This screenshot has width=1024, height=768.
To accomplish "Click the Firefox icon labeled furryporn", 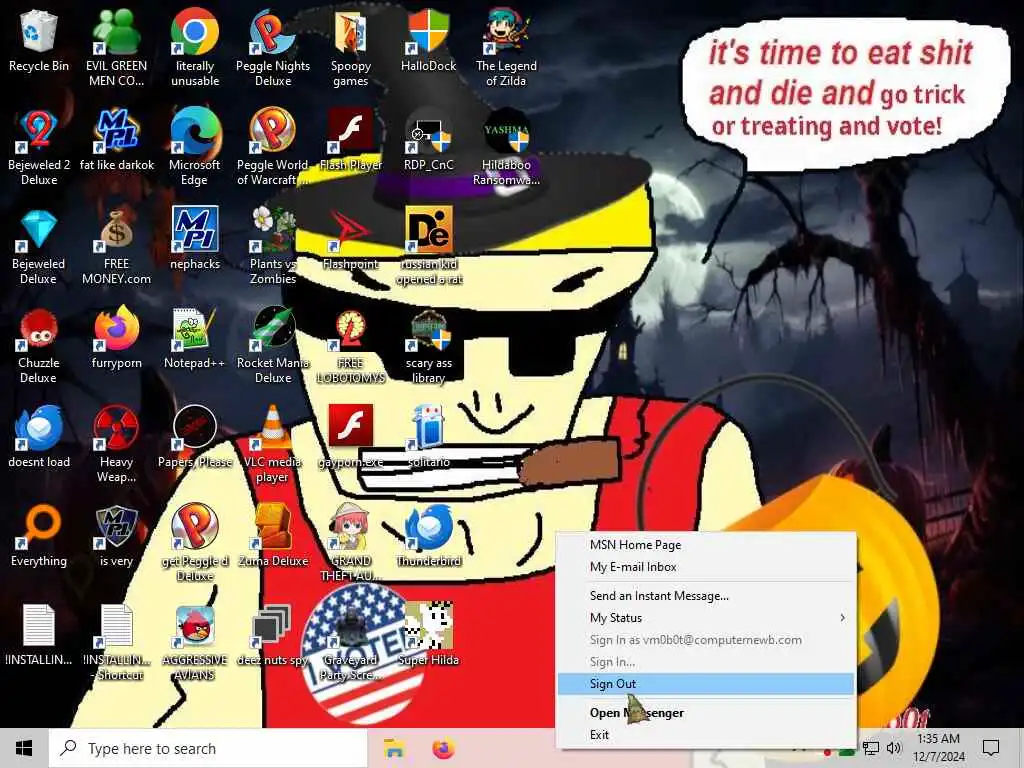I will pyautogui.click(x=116, y=337).
